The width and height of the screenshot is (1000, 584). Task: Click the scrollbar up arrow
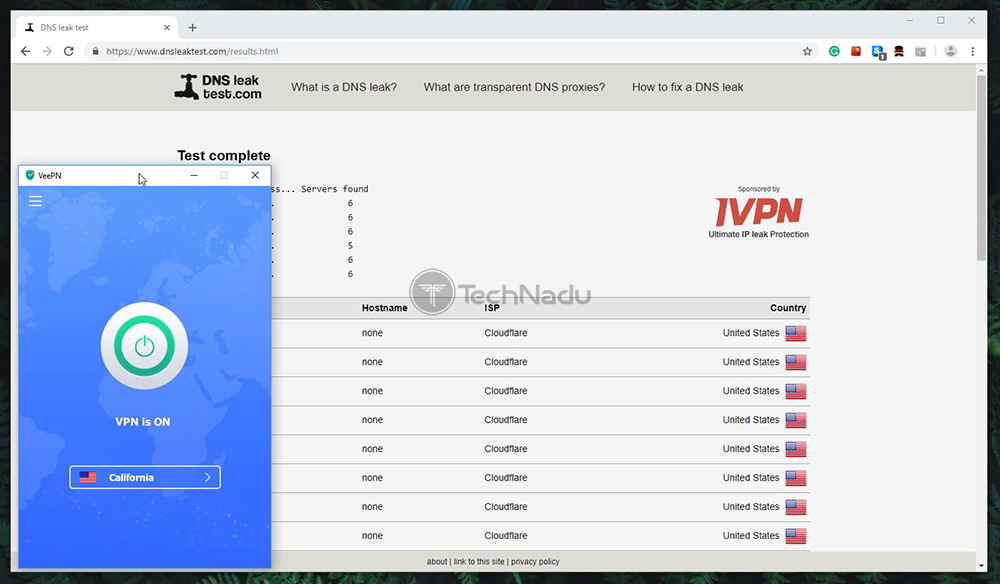pos(982,69)
